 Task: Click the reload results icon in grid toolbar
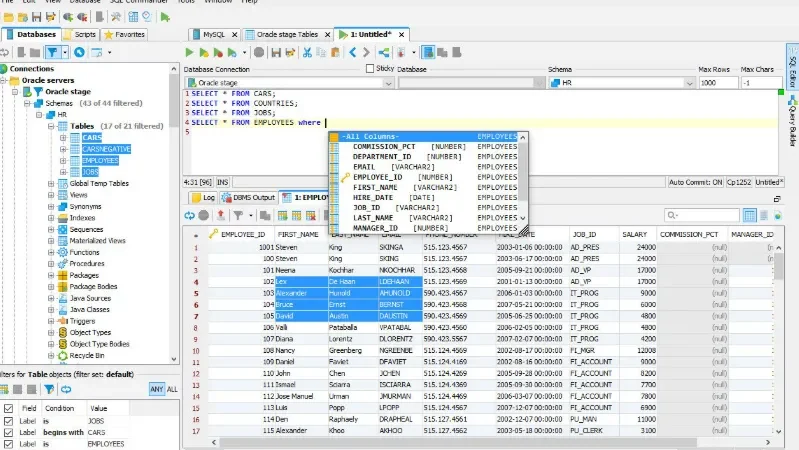coord(190,216)
